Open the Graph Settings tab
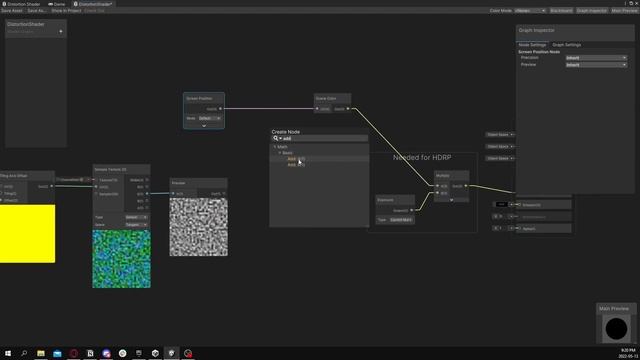The height and width of the screenshot is (360, 640). [x=567, y=45]
